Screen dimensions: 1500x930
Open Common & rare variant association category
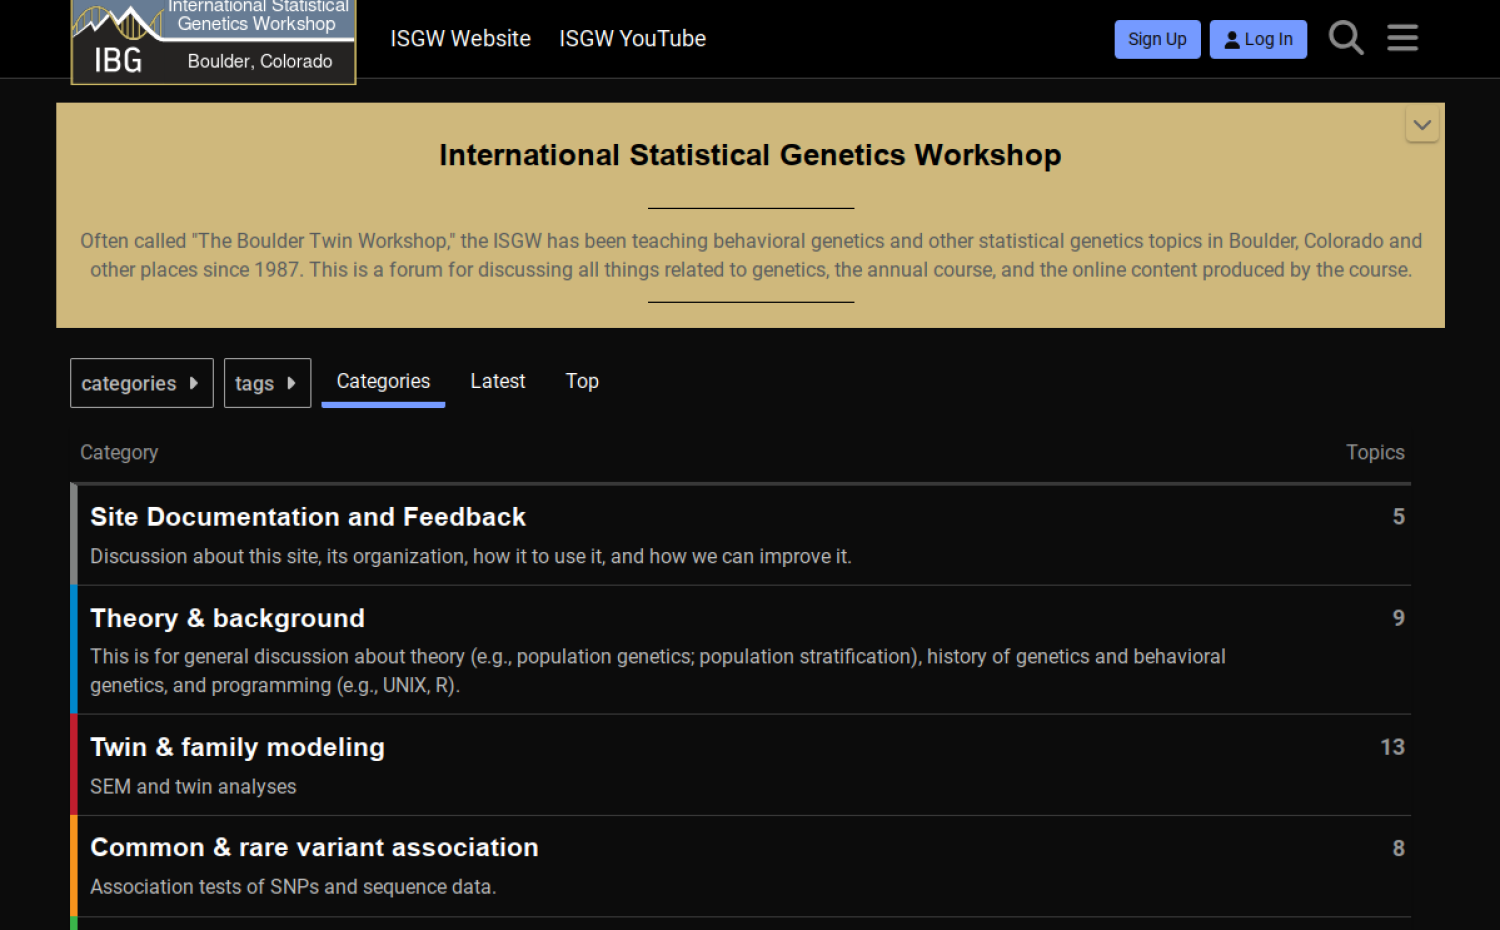[x=314, y=847]
